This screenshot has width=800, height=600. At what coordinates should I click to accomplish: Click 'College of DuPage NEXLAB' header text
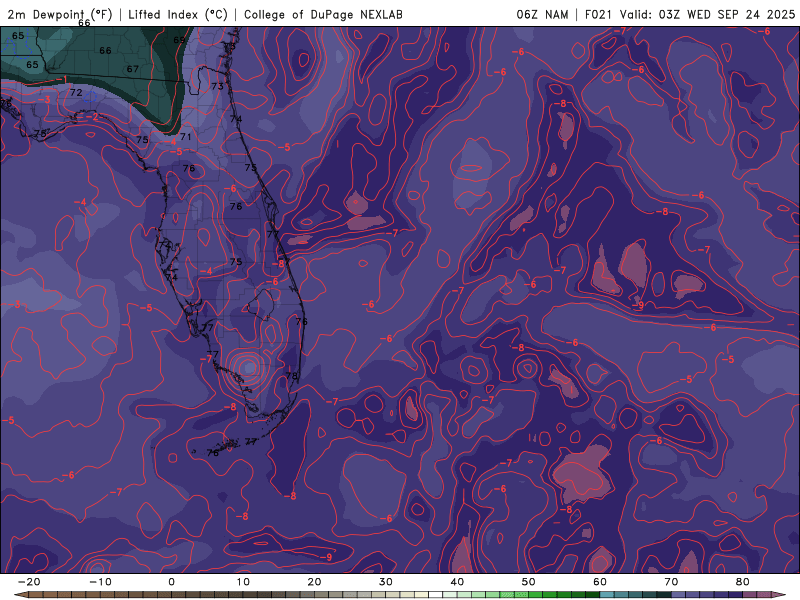[323, 14]
